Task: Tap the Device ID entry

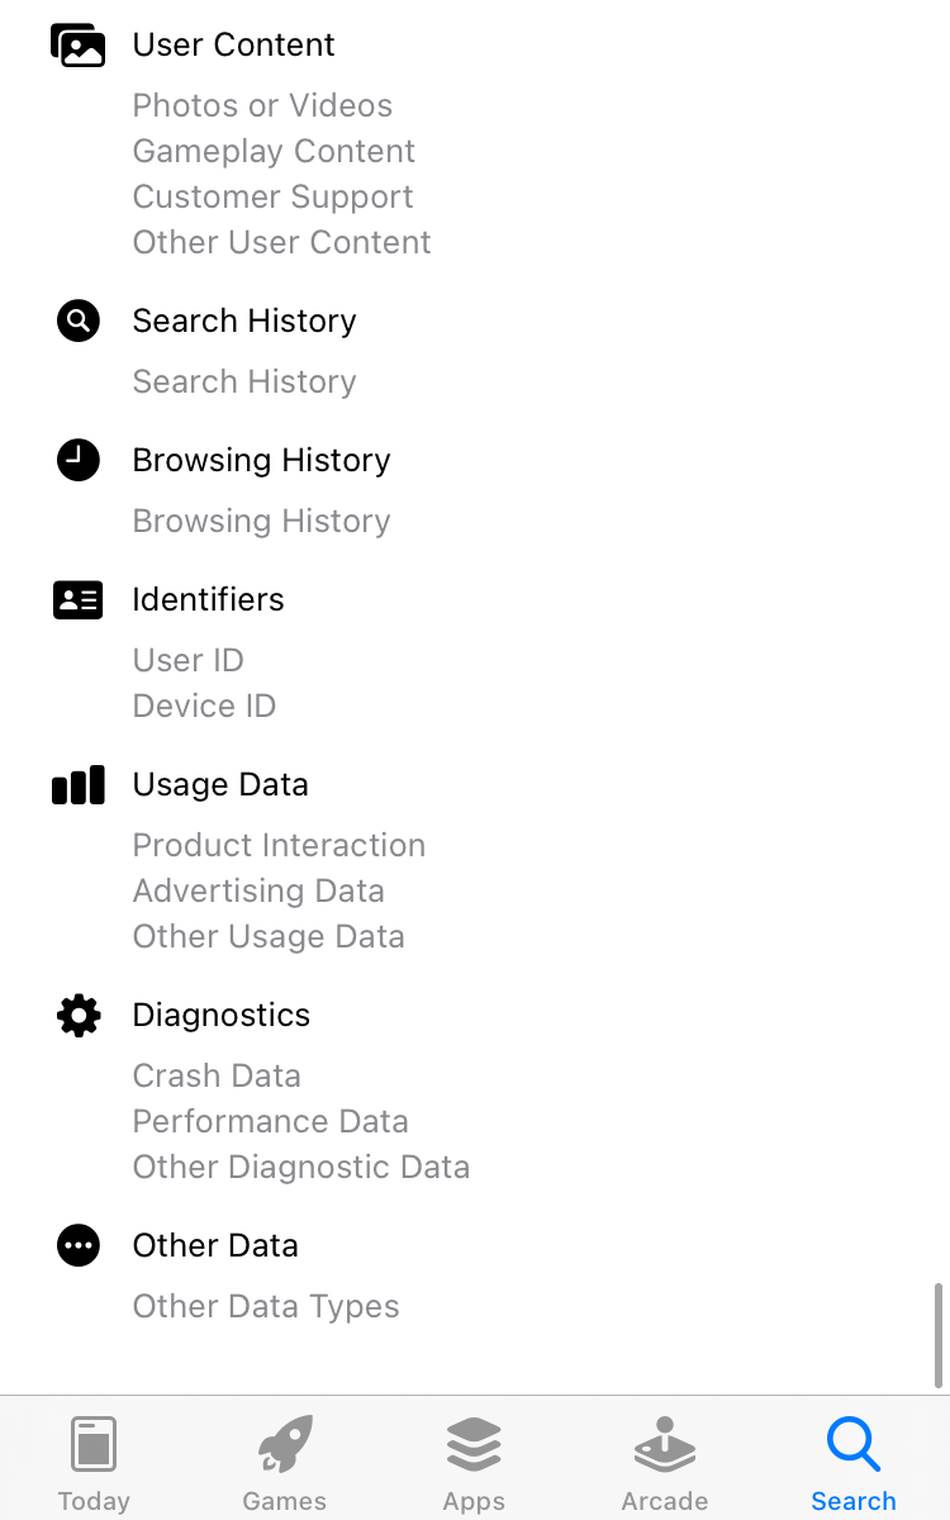Action: 204,706
